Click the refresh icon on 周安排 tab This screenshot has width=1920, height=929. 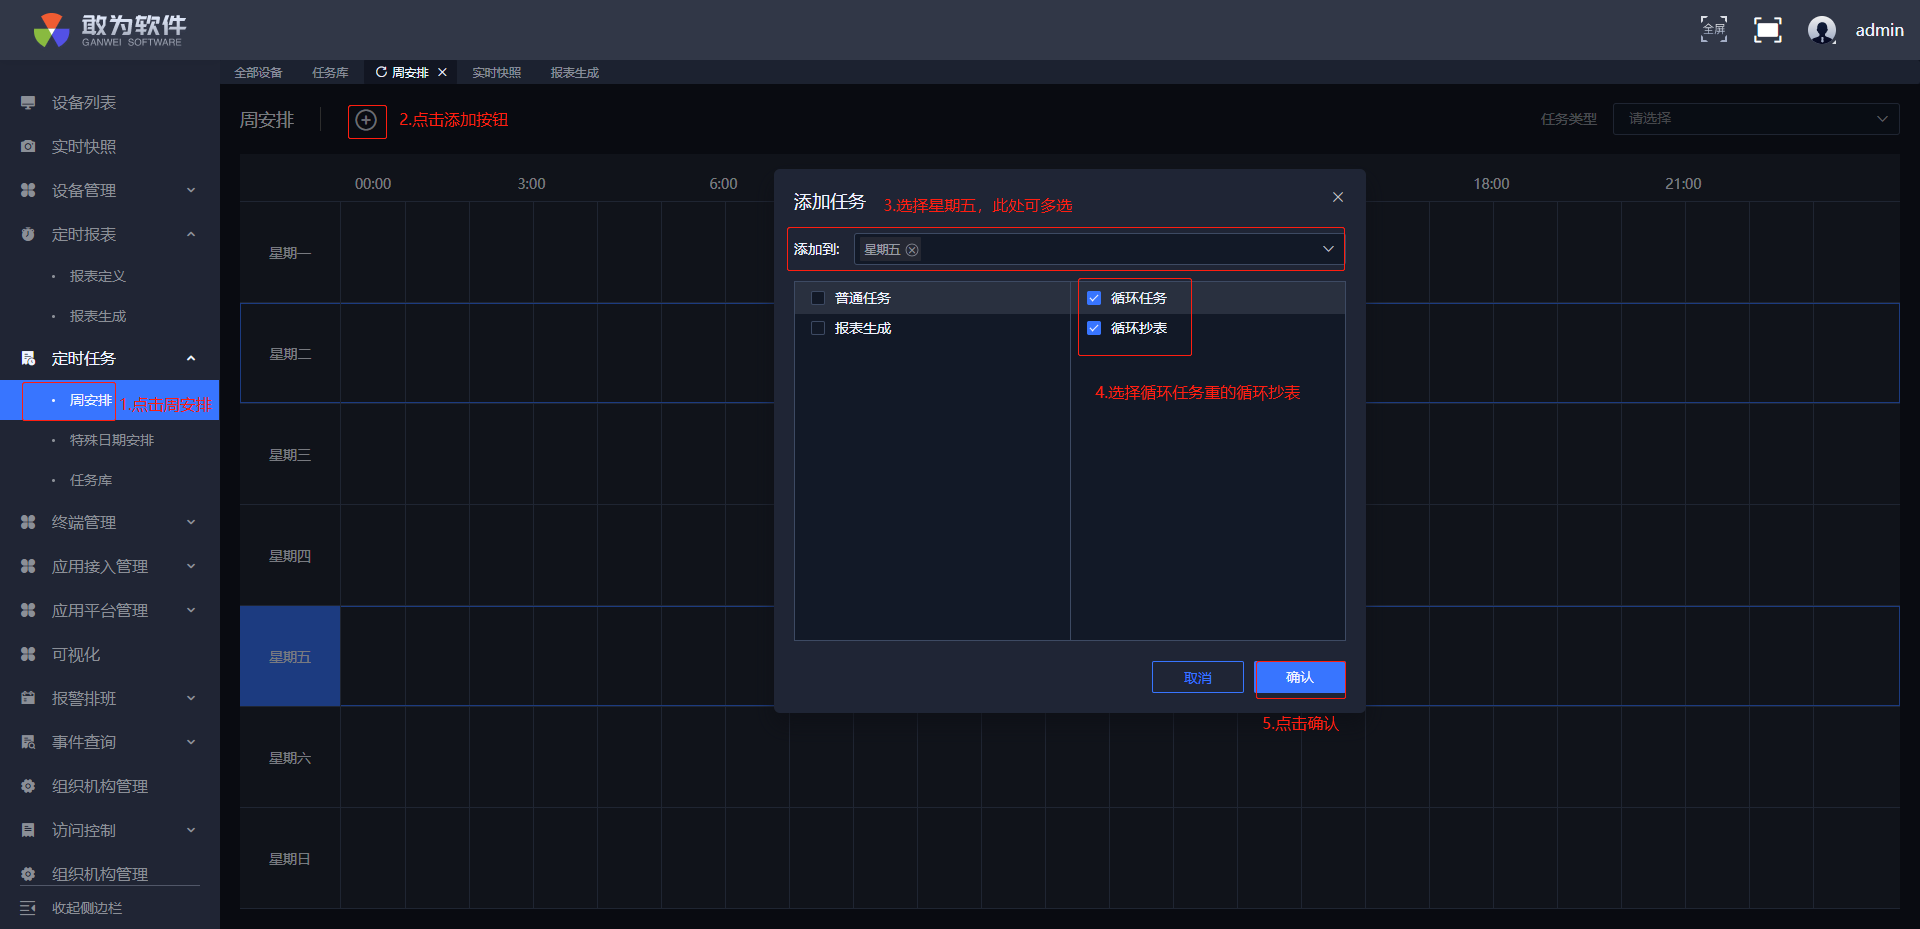381,72
